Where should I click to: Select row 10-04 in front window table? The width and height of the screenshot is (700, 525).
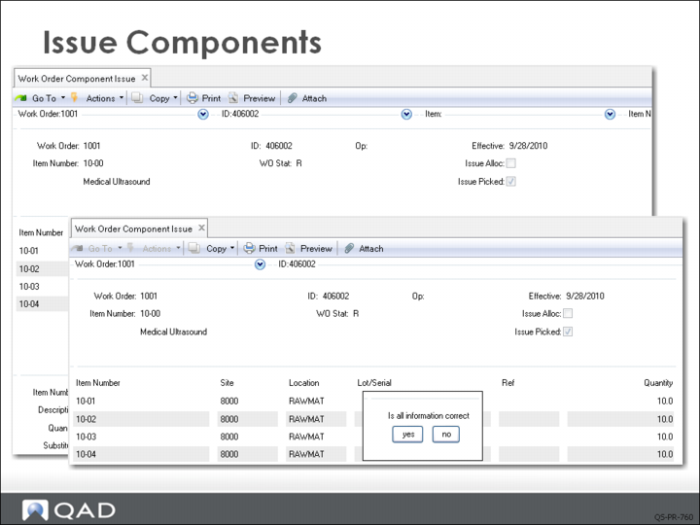pyautogui.click(x=374, y=454)
